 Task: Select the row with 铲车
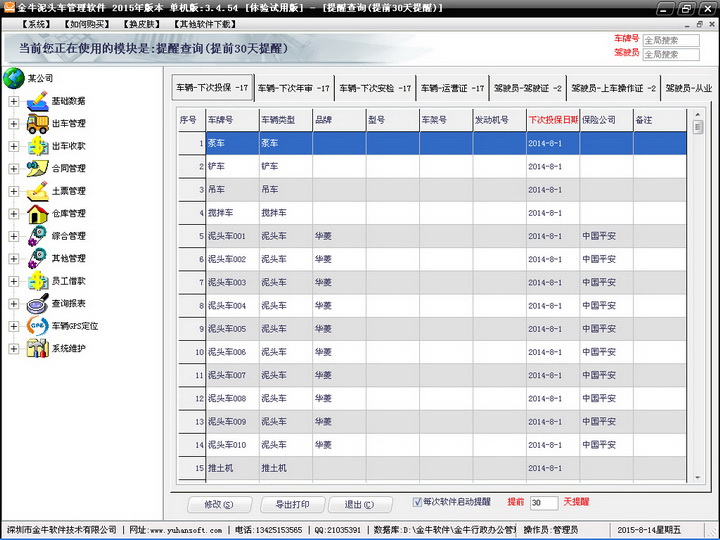point(432,167)
